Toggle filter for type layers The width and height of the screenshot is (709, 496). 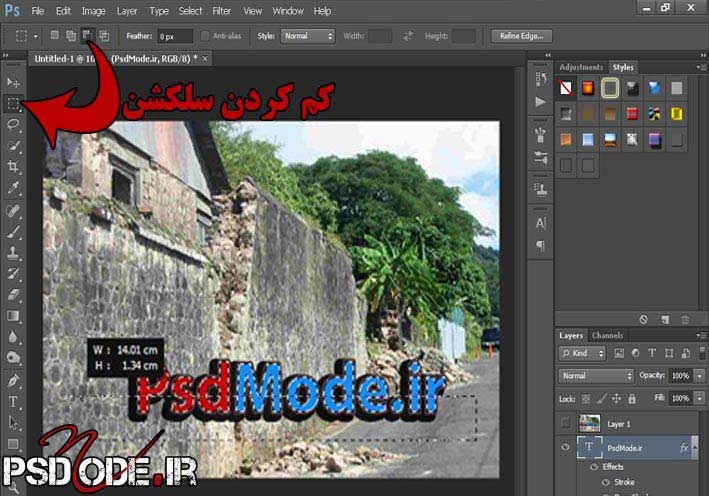pyautogui.click(x=652, y=353)
